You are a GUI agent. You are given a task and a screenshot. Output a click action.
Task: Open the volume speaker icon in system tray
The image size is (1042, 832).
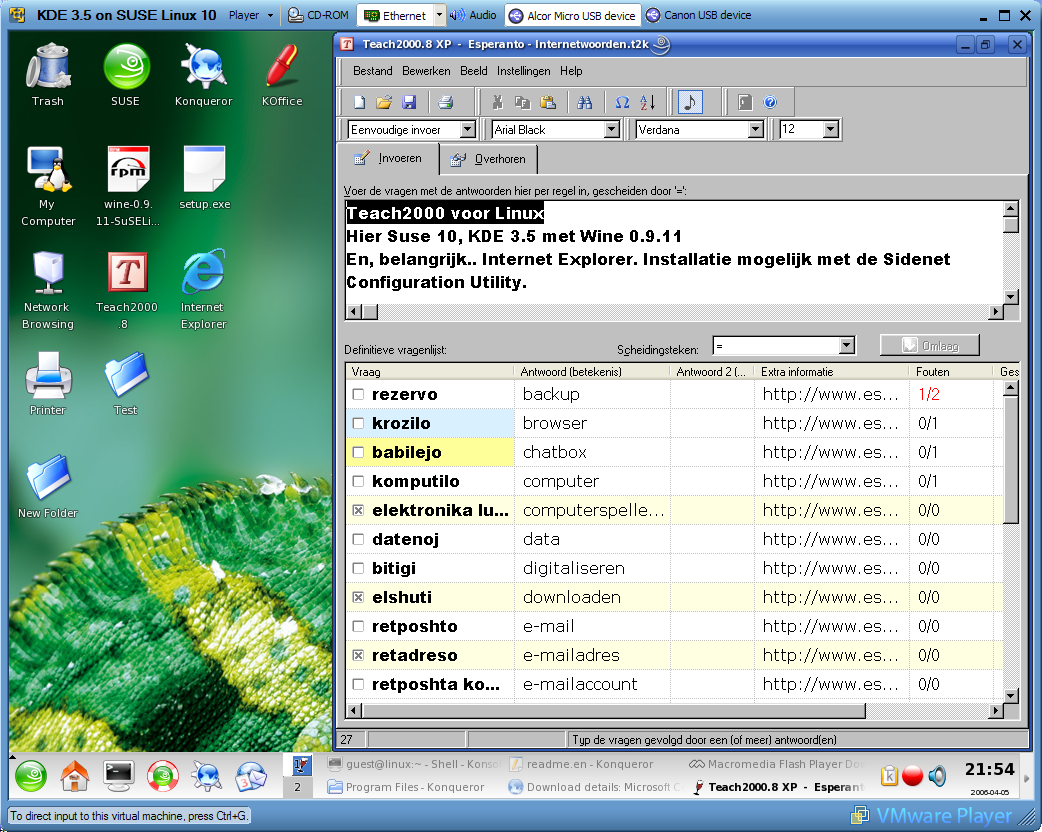coord(937,776)
